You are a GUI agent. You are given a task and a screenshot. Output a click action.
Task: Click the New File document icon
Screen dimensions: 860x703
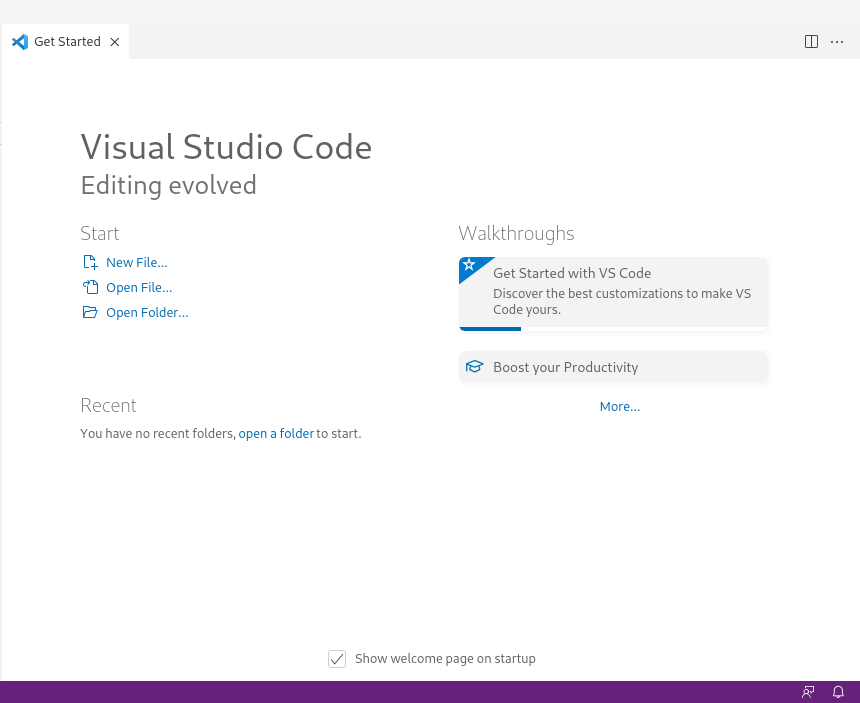[x=90, y=263]
